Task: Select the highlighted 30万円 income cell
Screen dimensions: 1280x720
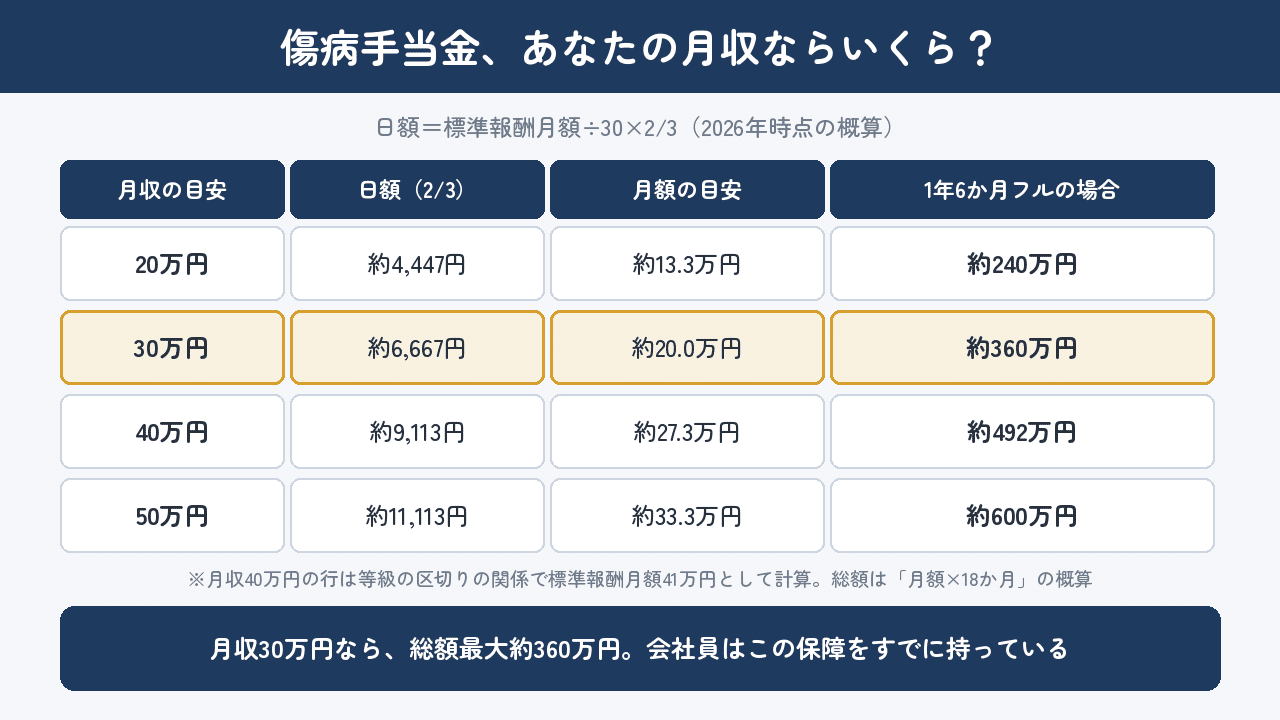Action: click(x=172, y=348)
